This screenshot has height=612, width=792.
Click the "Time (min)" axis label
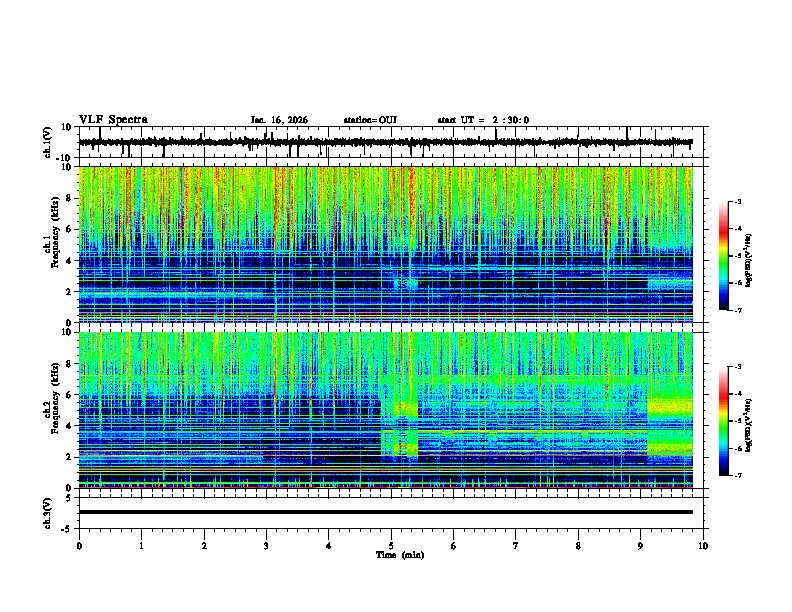click(400, 555)
